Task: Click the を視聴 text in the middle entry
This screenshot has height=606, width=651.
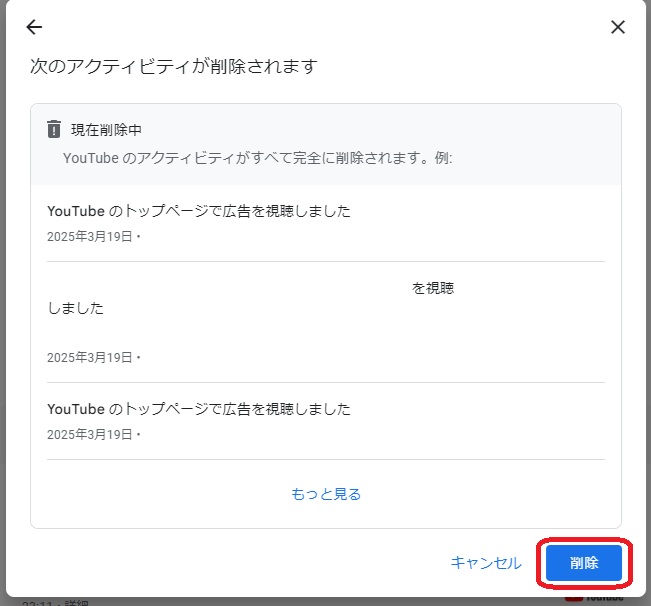Action: 433,288
